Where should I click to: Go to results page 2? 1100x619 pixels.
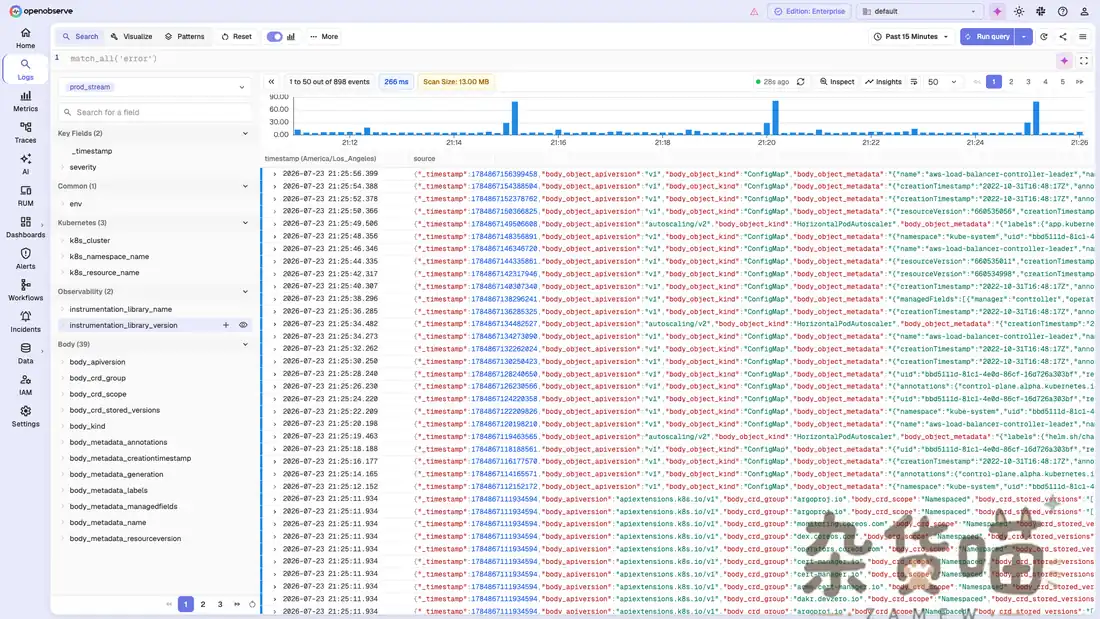pyautogui.click(x=1011, y=82)
